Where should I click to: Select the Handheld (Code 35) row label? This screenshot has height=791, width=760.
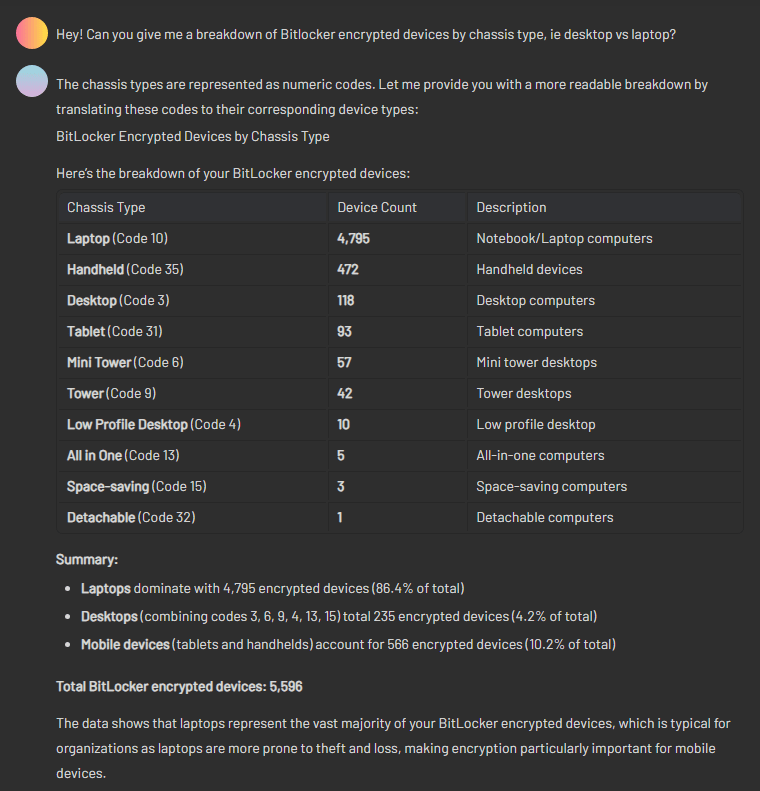125,269
